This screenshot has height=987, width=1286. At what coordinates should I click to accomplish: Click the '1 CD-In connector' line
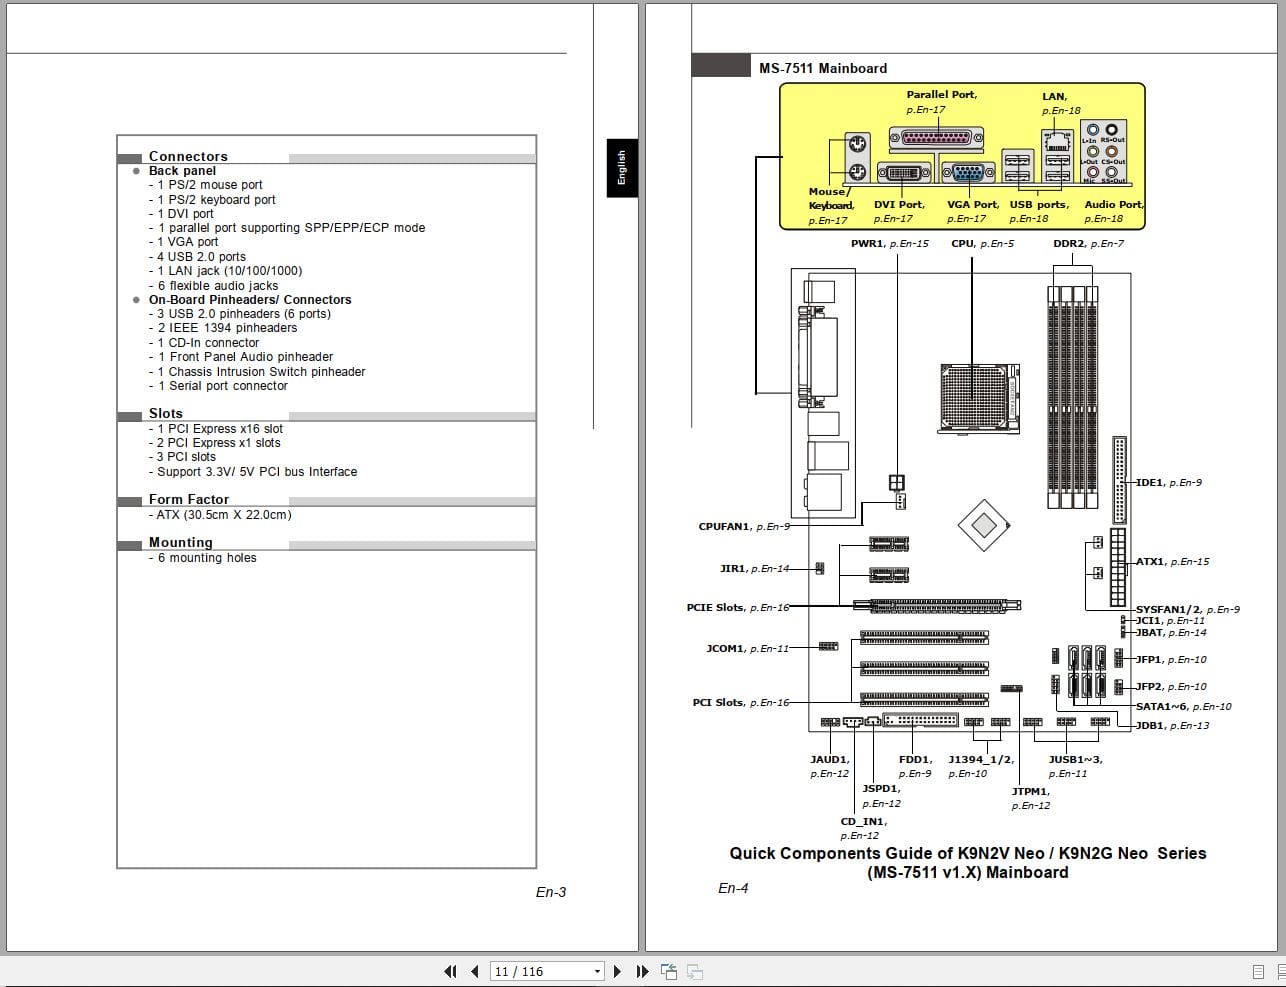205,342
